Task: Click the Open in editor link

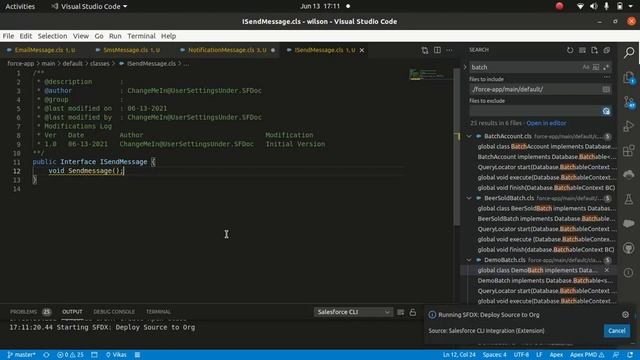Action: click(x=546, y=123)
